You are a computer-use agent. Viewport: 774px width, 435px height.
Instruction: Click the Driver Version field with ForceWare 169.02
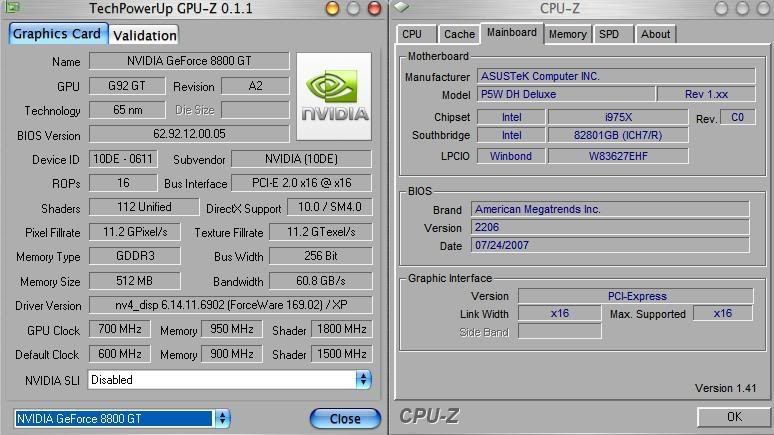coord(231,305)
